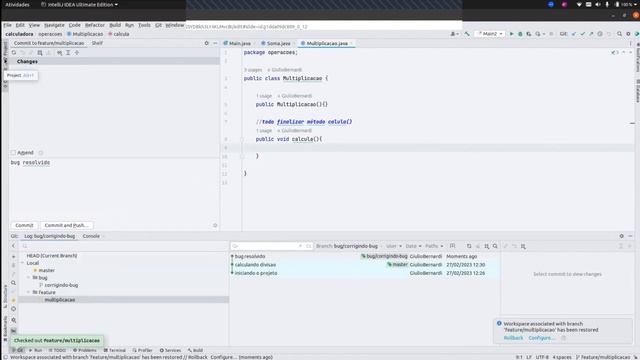Screen dimensions: 640x360
Task: Toggle the Amend checkbox
Action: [13, 153]
